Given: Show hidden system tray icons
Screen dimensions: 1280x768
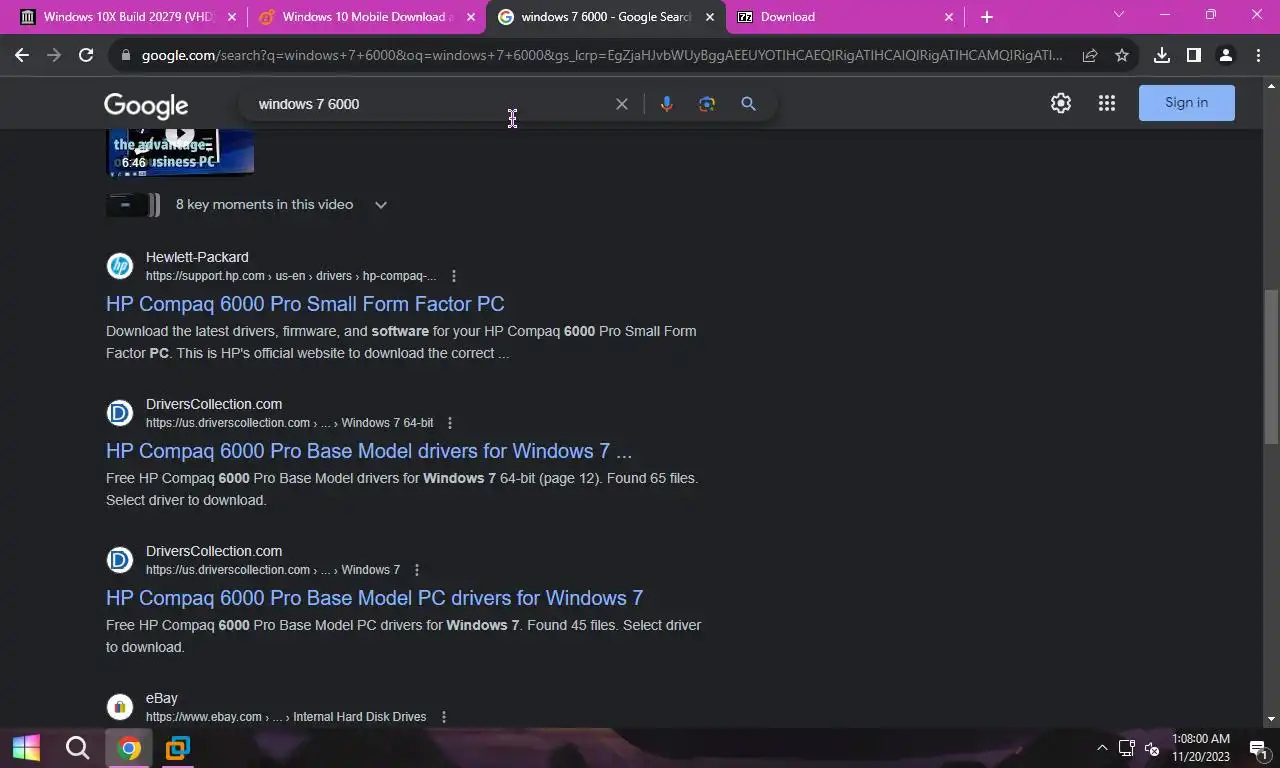Looking at the screenshot, I should [1103, 748].
